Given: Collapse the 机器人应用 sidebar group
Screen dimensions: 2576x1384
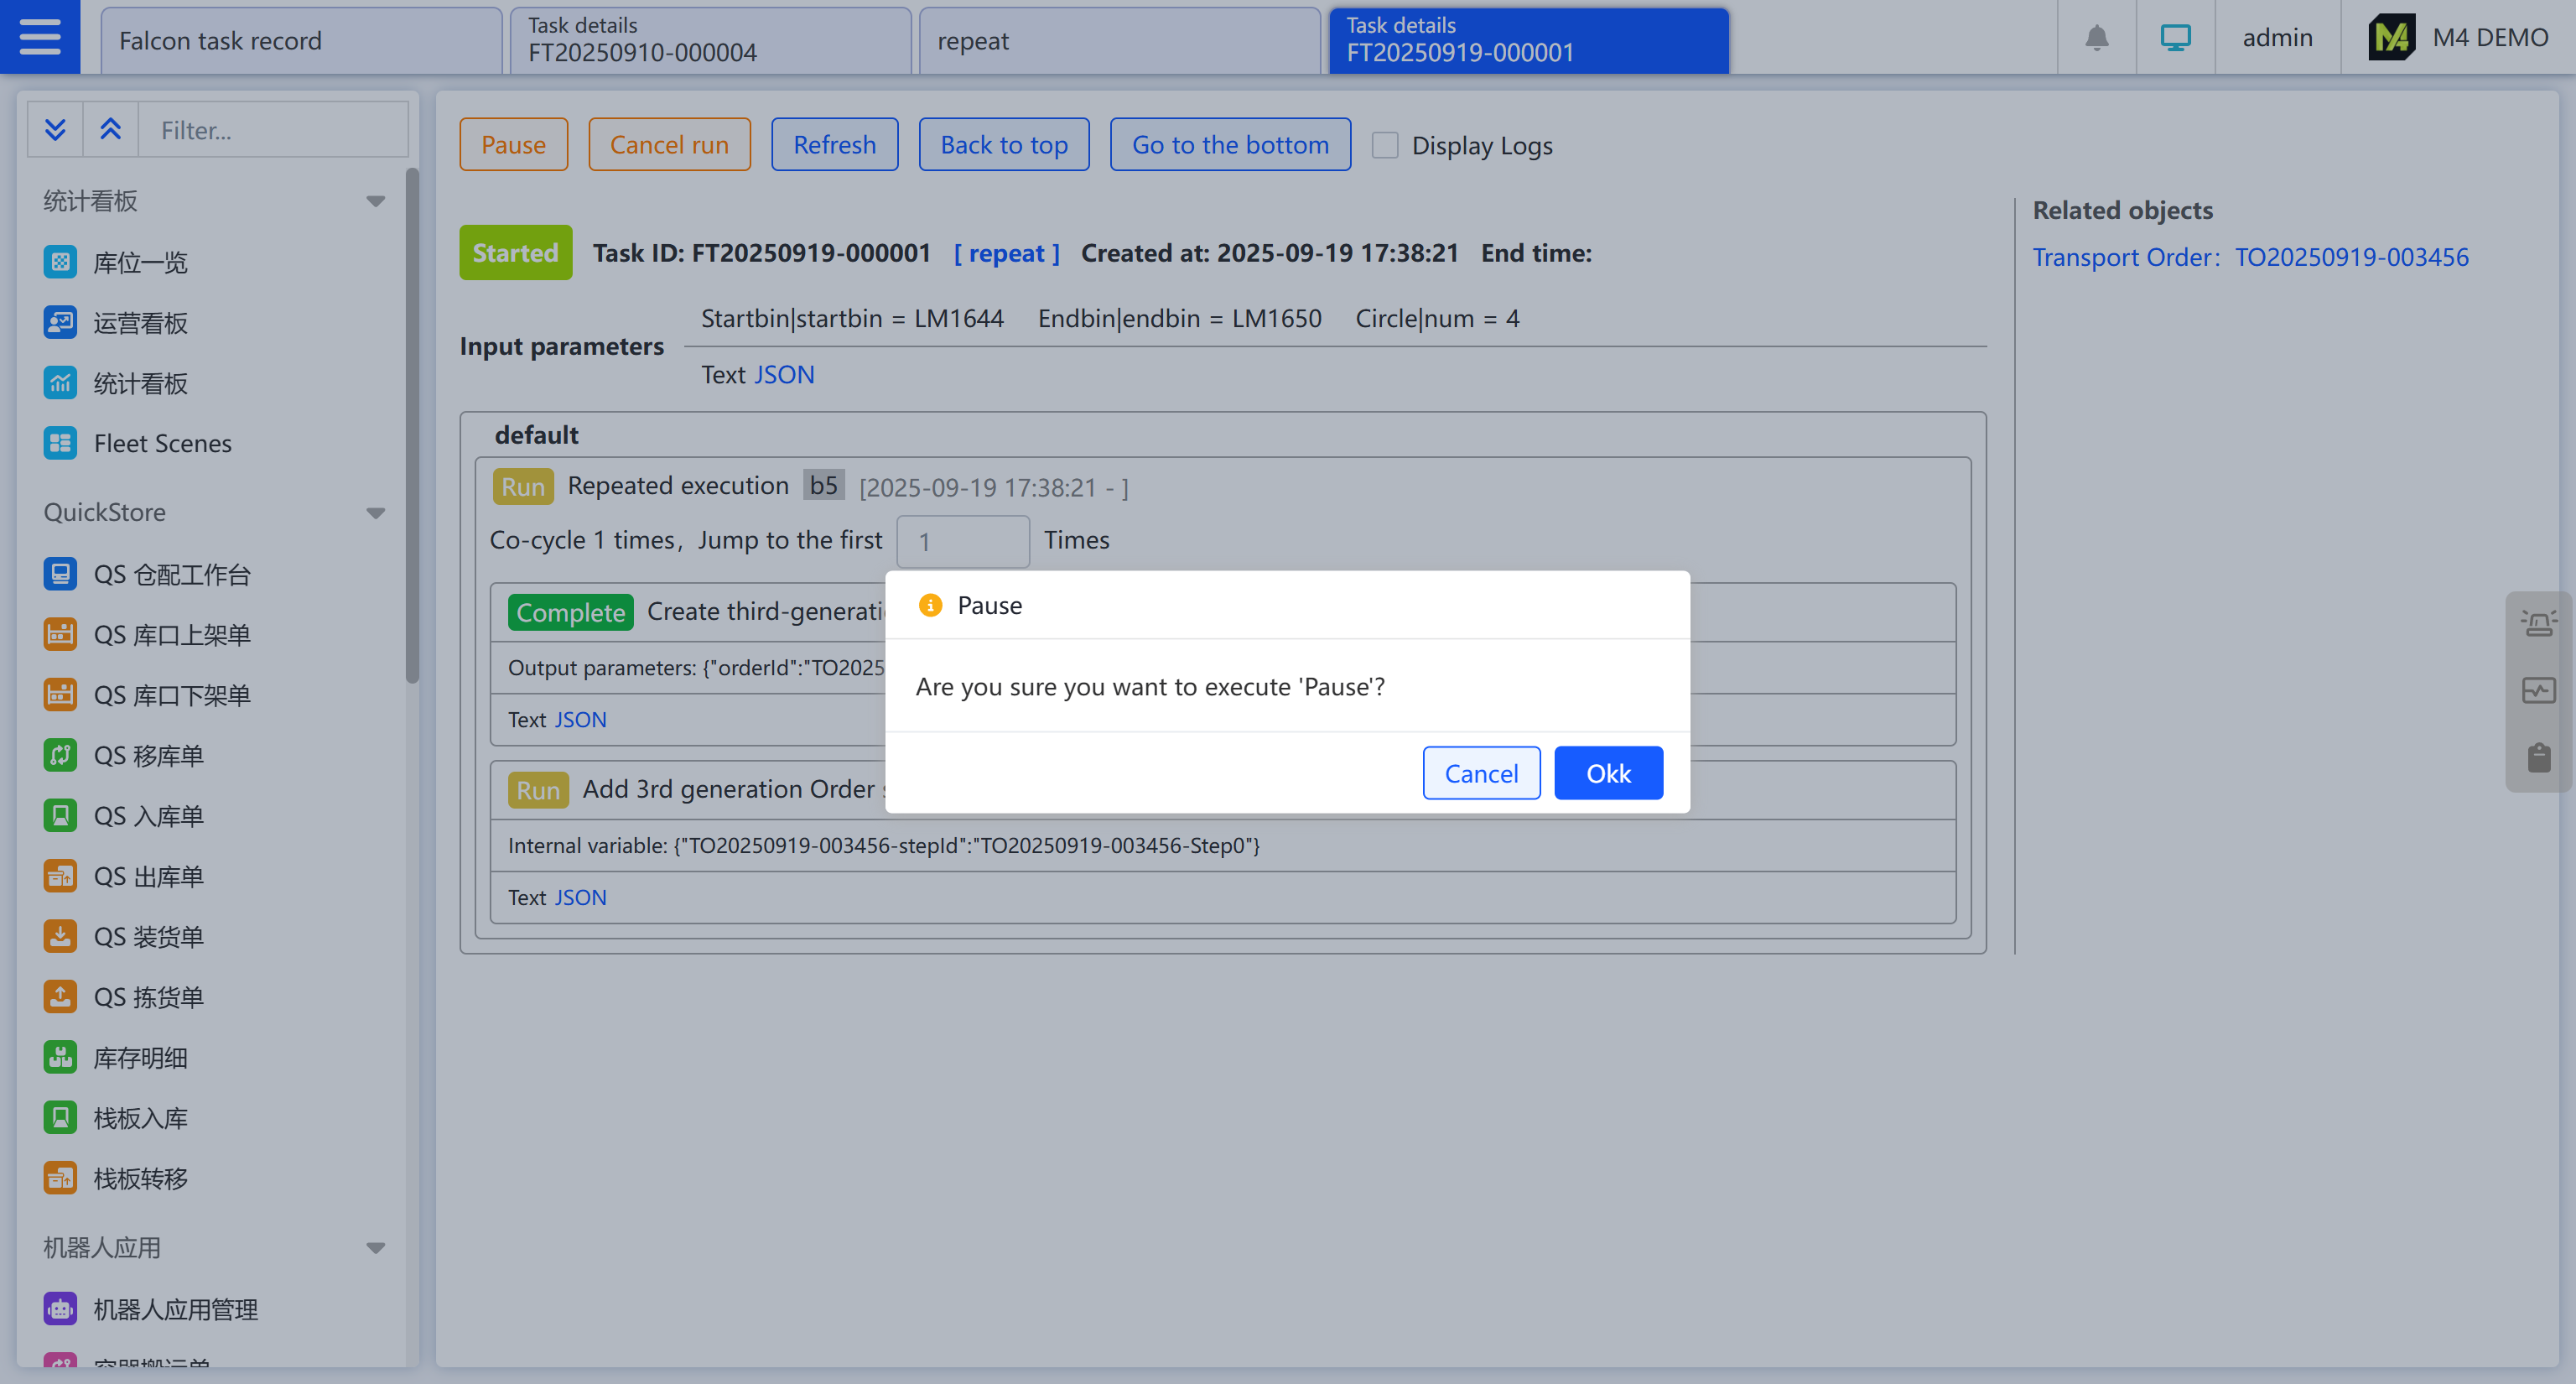Looking at the screenshot, I should click(x=375, y=1248).
